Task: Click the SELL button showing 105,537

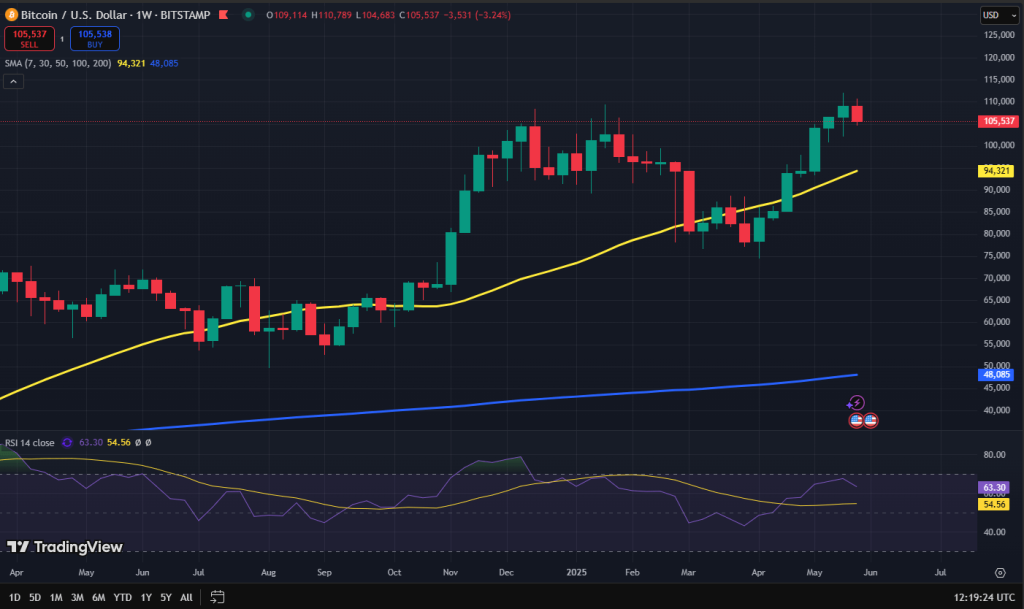Action: coord(29,38)
